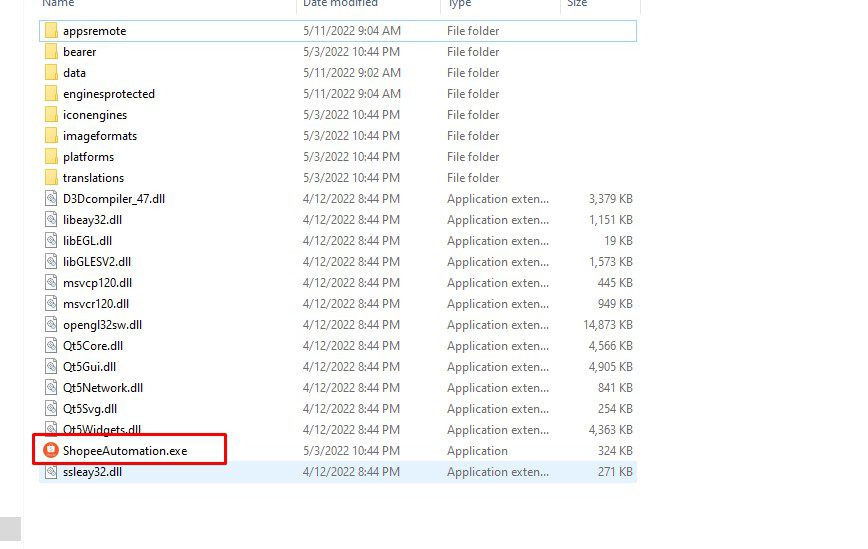Image resolution: width=868 pixels, height=549 pixels.
Task: Click the imageformats folder icon
Action: pos(51,136)
